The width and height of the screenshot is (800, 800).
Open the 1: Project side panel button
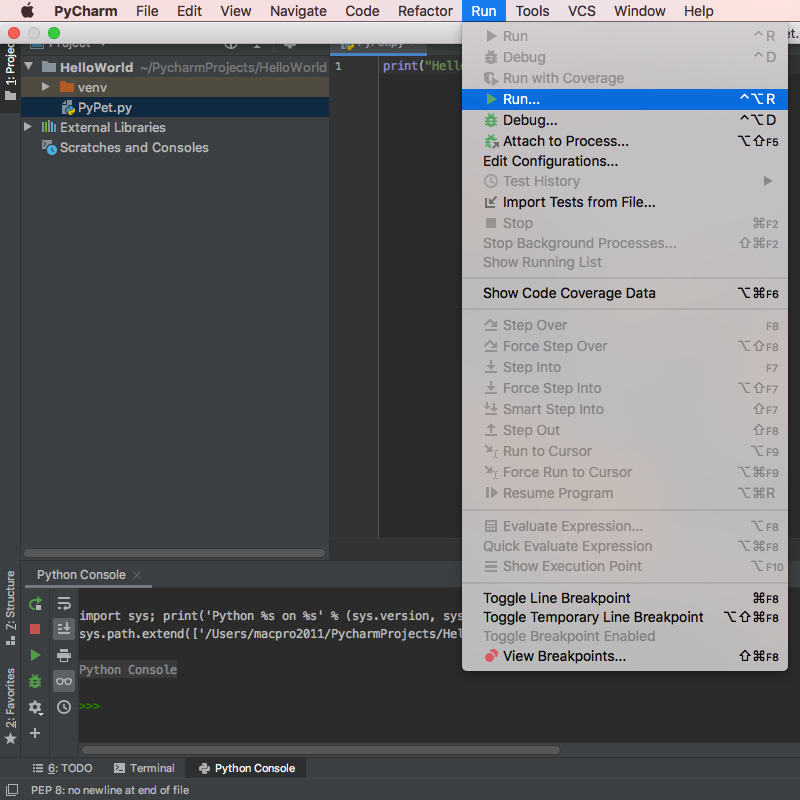pos(10,71)
